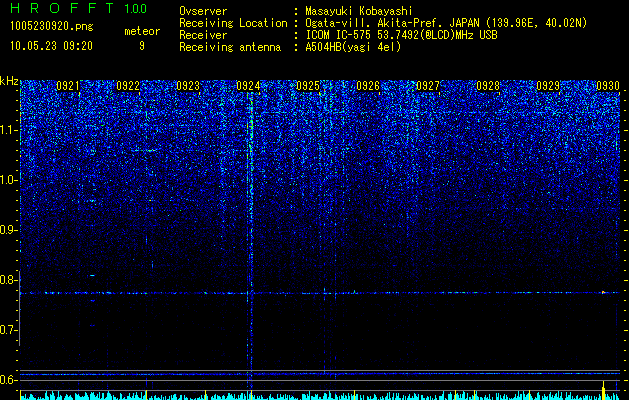Click the meteor label text
629x400 pixels.
click(142, 31)
